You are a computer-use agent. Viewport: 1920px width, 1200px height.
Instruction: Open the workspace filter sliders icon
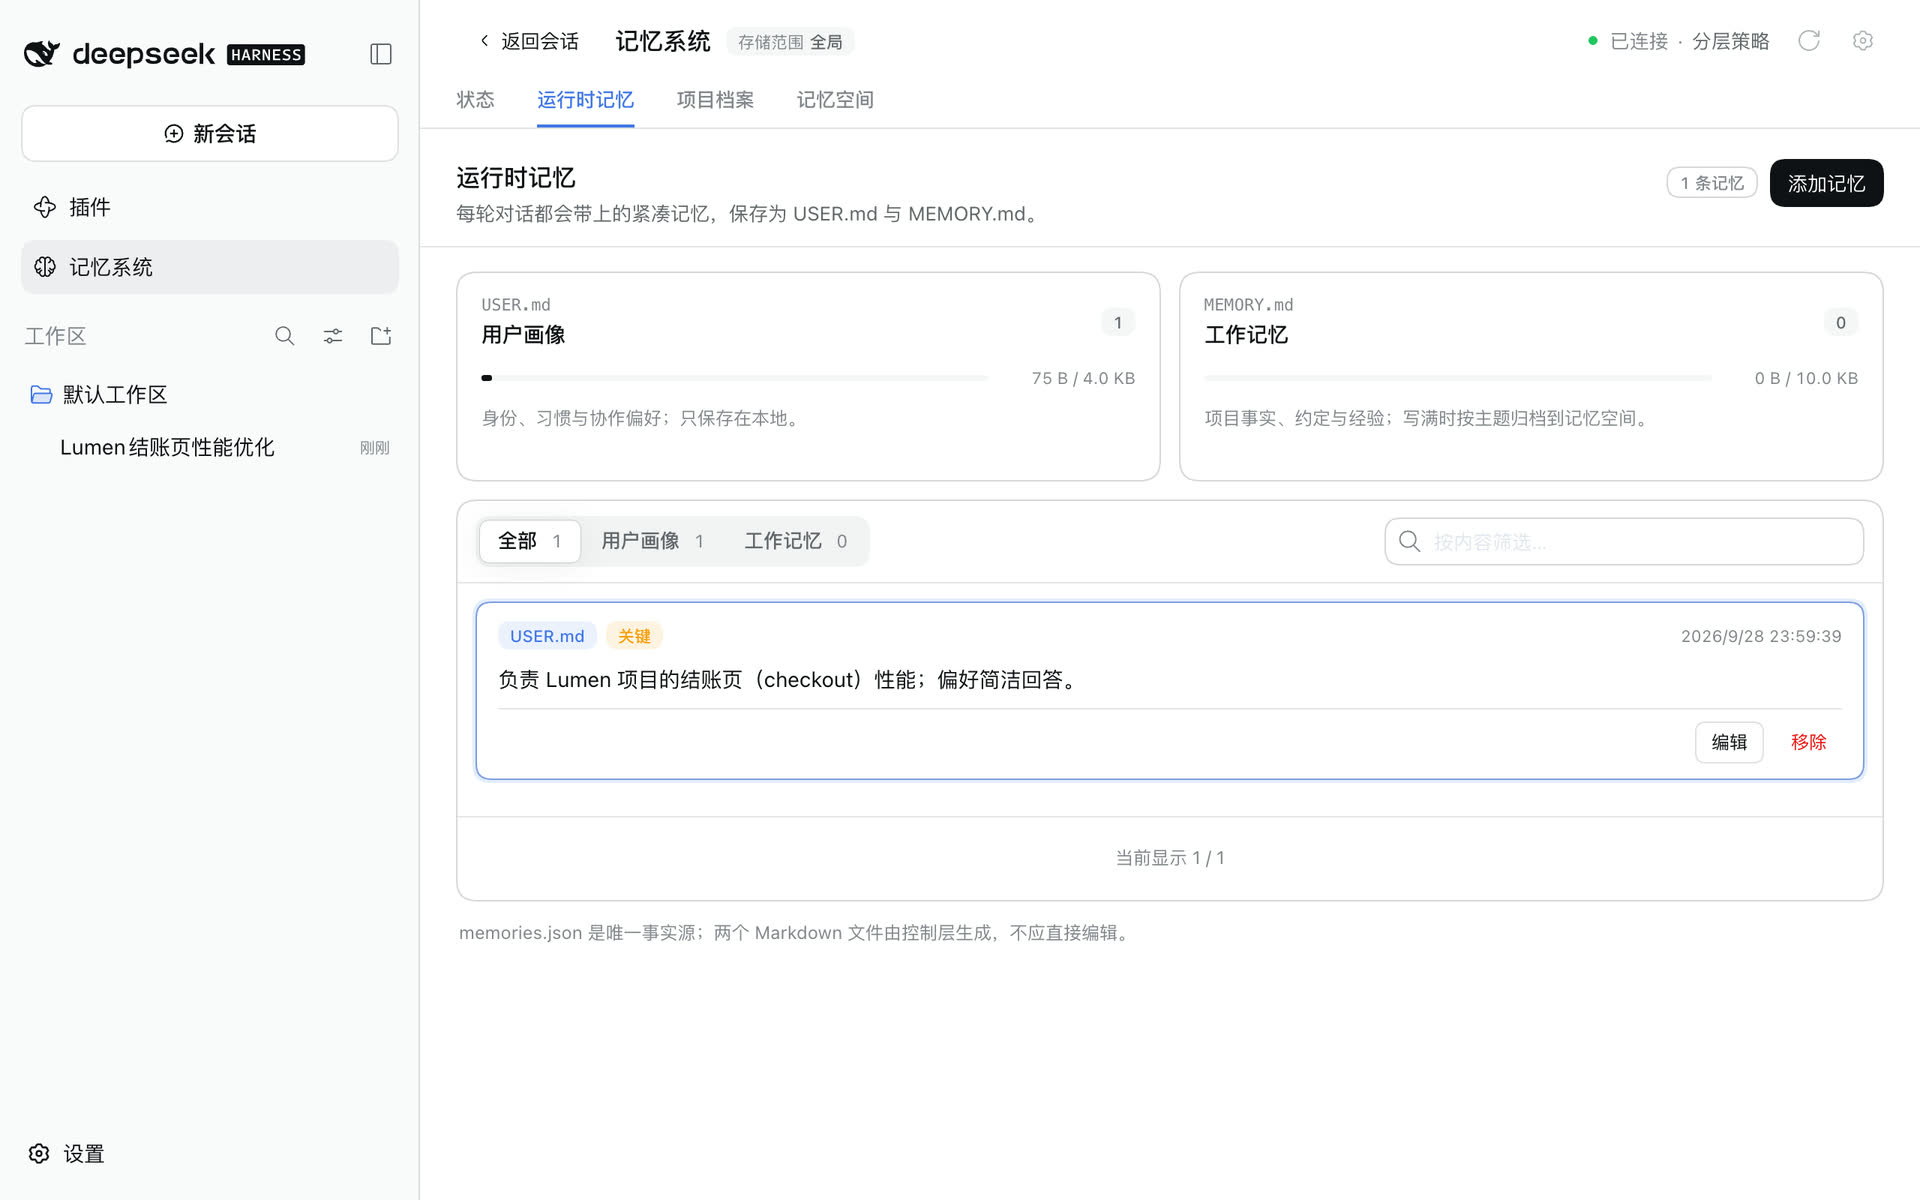(333, 336)
